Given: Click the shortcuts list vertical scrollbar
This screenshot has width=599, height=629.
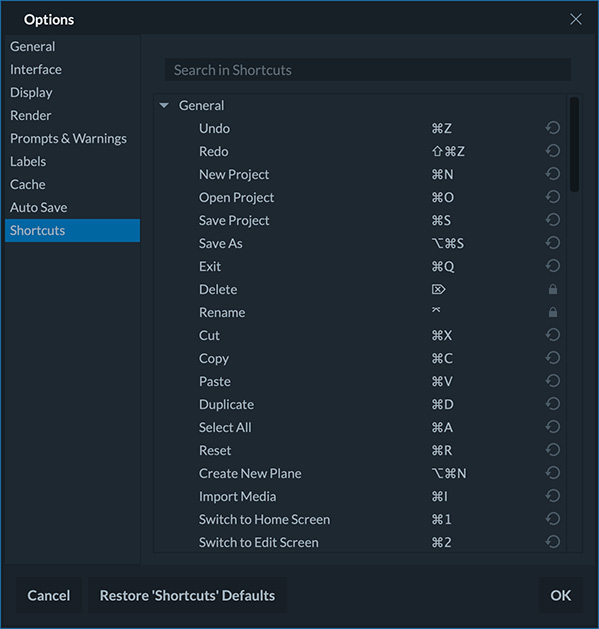Looking at the screenshot, I should [575, 144].
